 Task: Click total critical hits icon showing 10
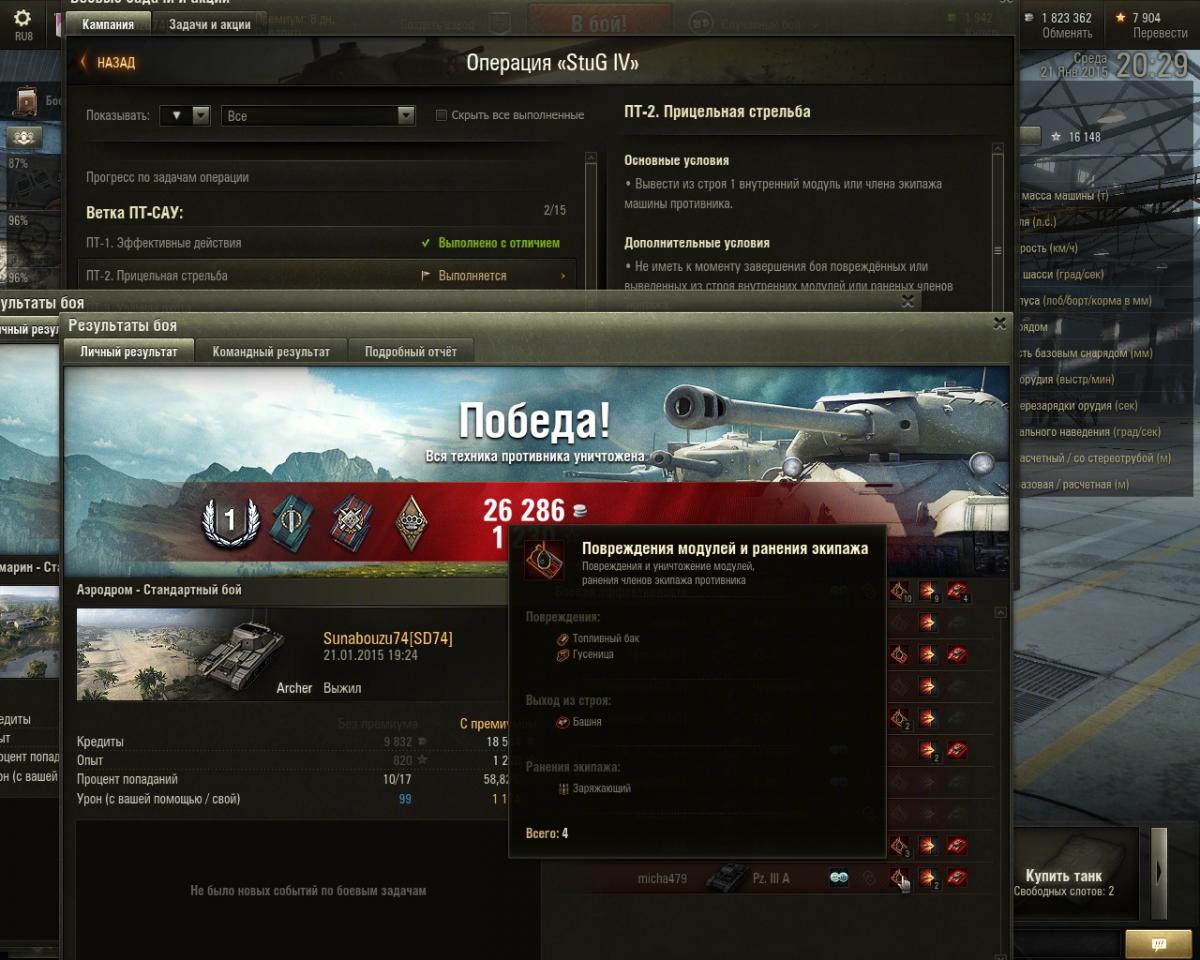900,592
